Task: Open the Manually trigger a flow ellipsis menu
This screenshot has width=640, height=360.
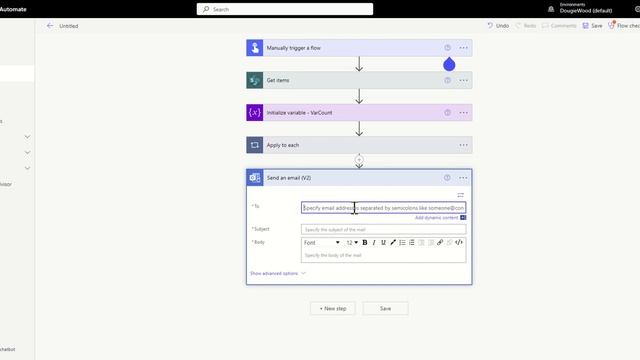Action: point(463,48)
